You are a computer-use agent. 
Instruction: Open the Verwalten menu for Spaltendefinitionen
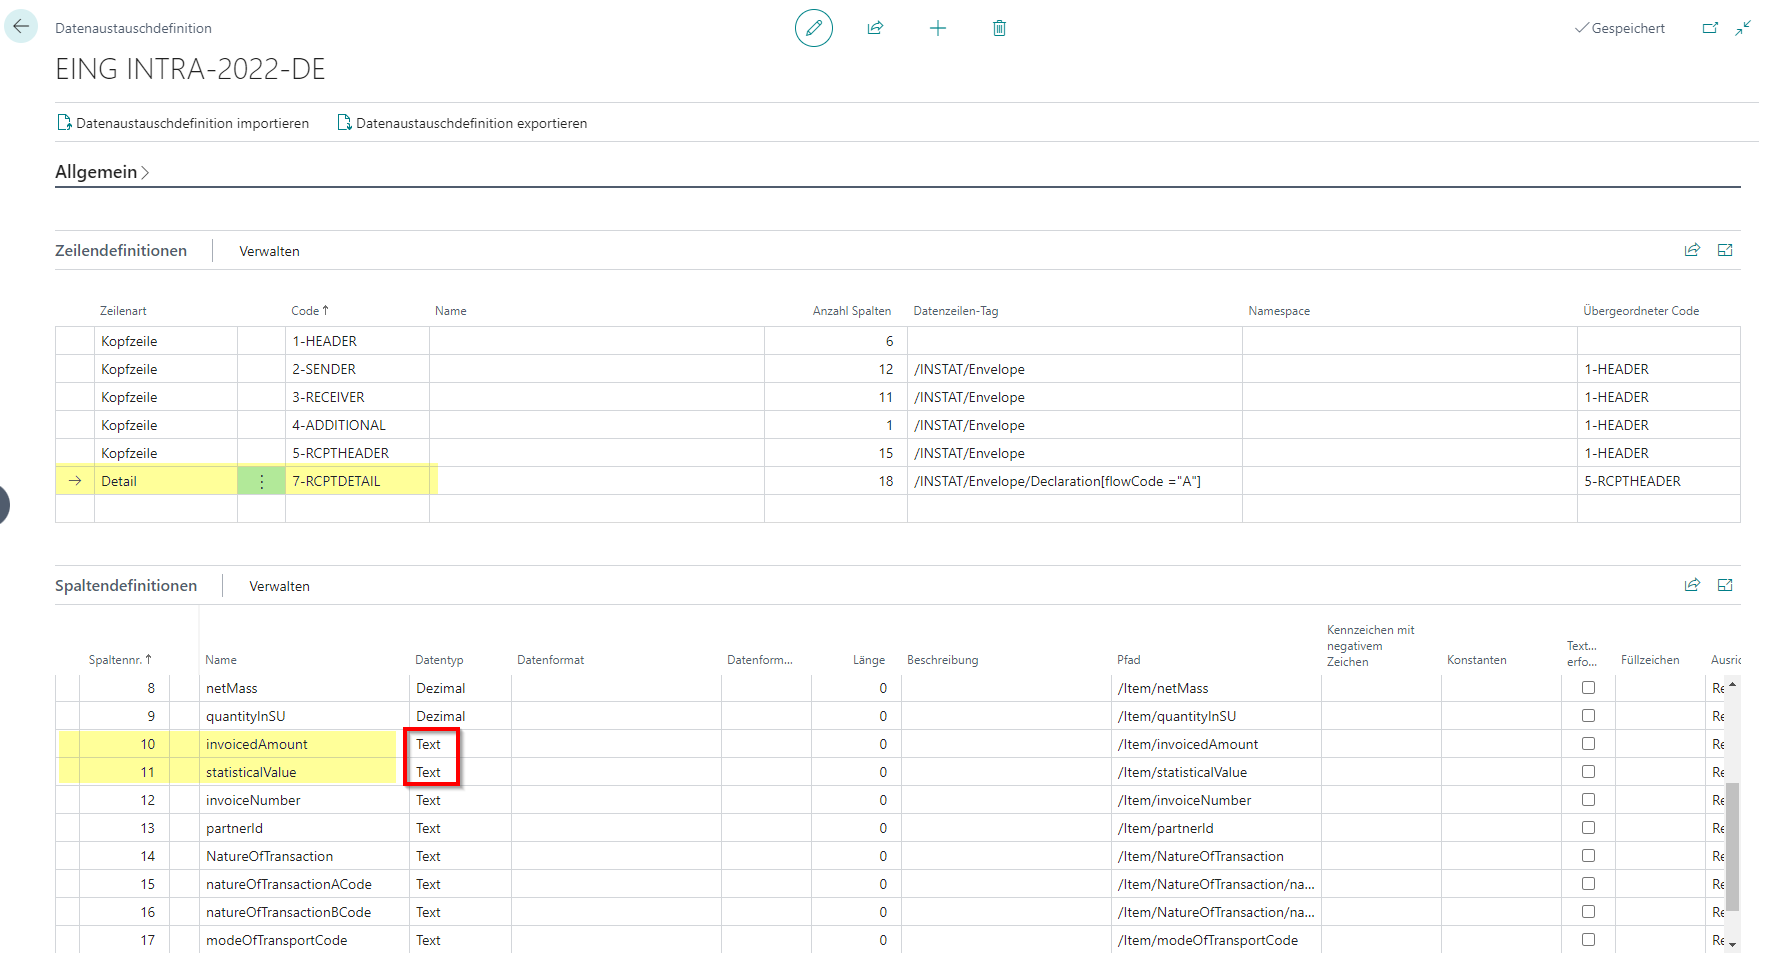coord(279,585)
